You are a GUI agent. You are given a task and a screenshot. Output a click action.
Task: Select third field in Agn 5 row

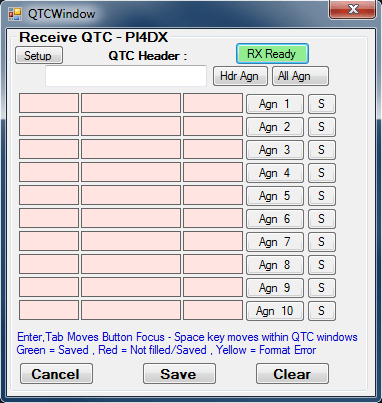(213, 195)
